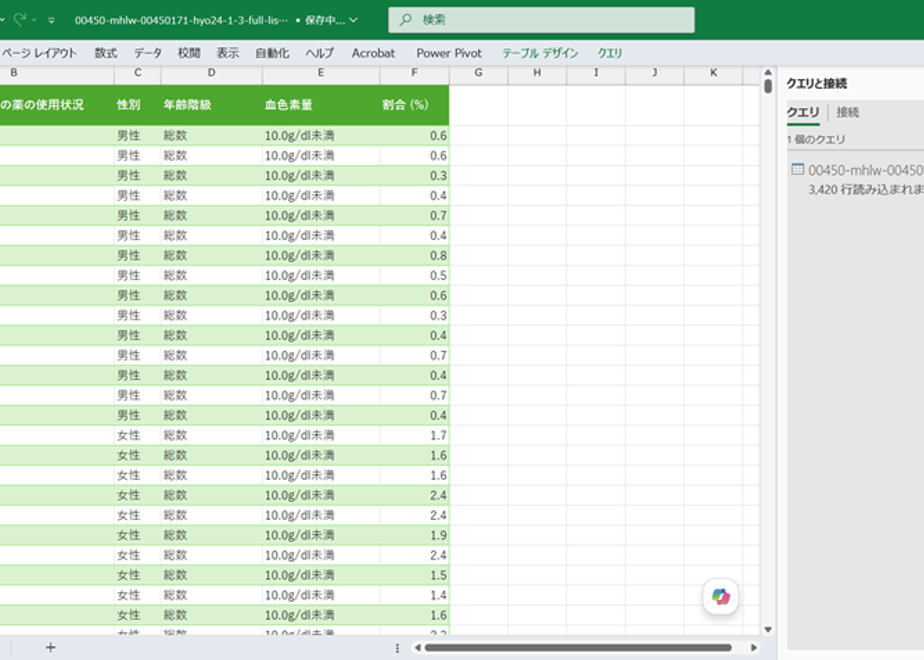
Task: Open the 校閲 ribbon tab
Action: (x=189, y=53)
